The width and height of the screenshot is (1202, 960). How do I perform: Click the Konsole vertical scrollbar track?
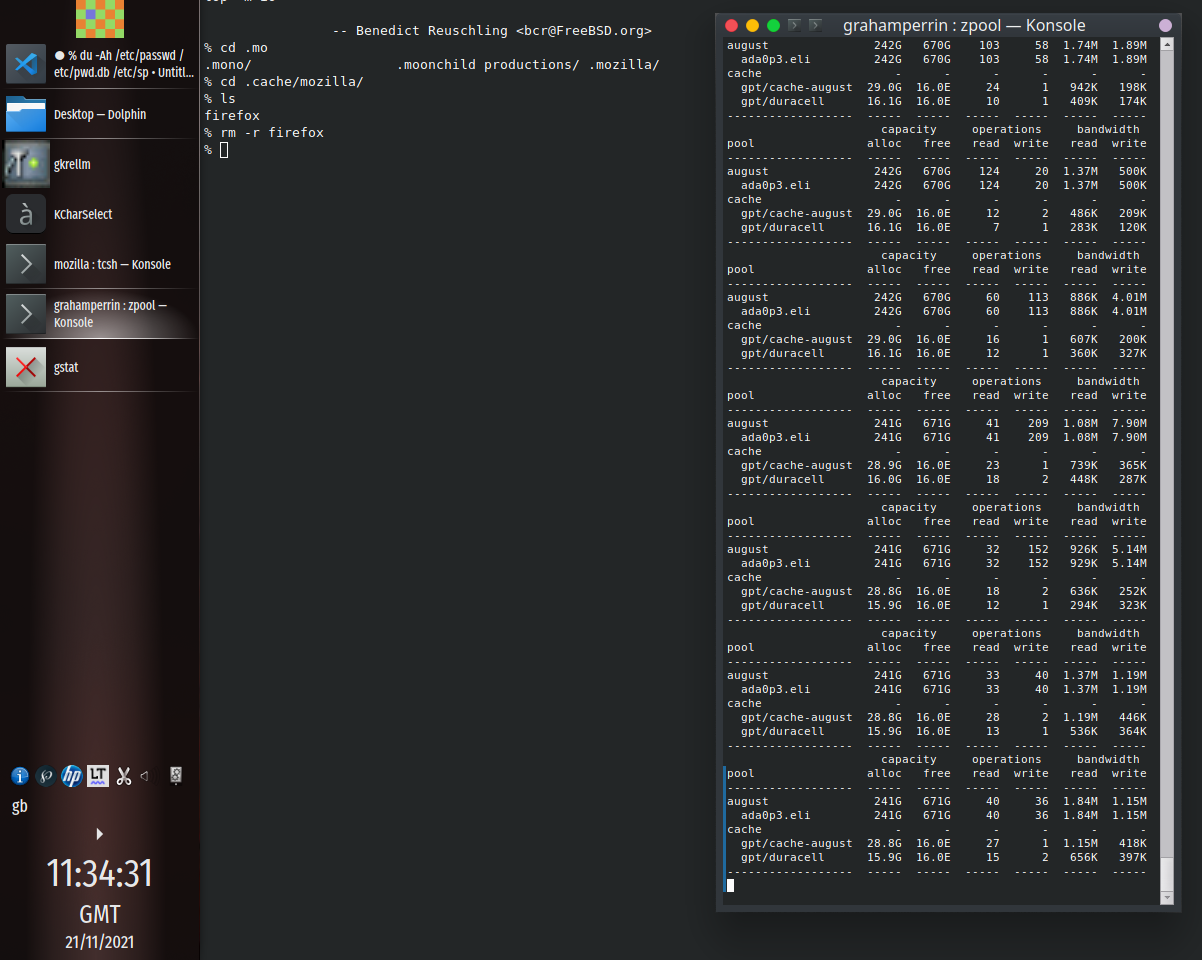click(x=1166, y=470)
